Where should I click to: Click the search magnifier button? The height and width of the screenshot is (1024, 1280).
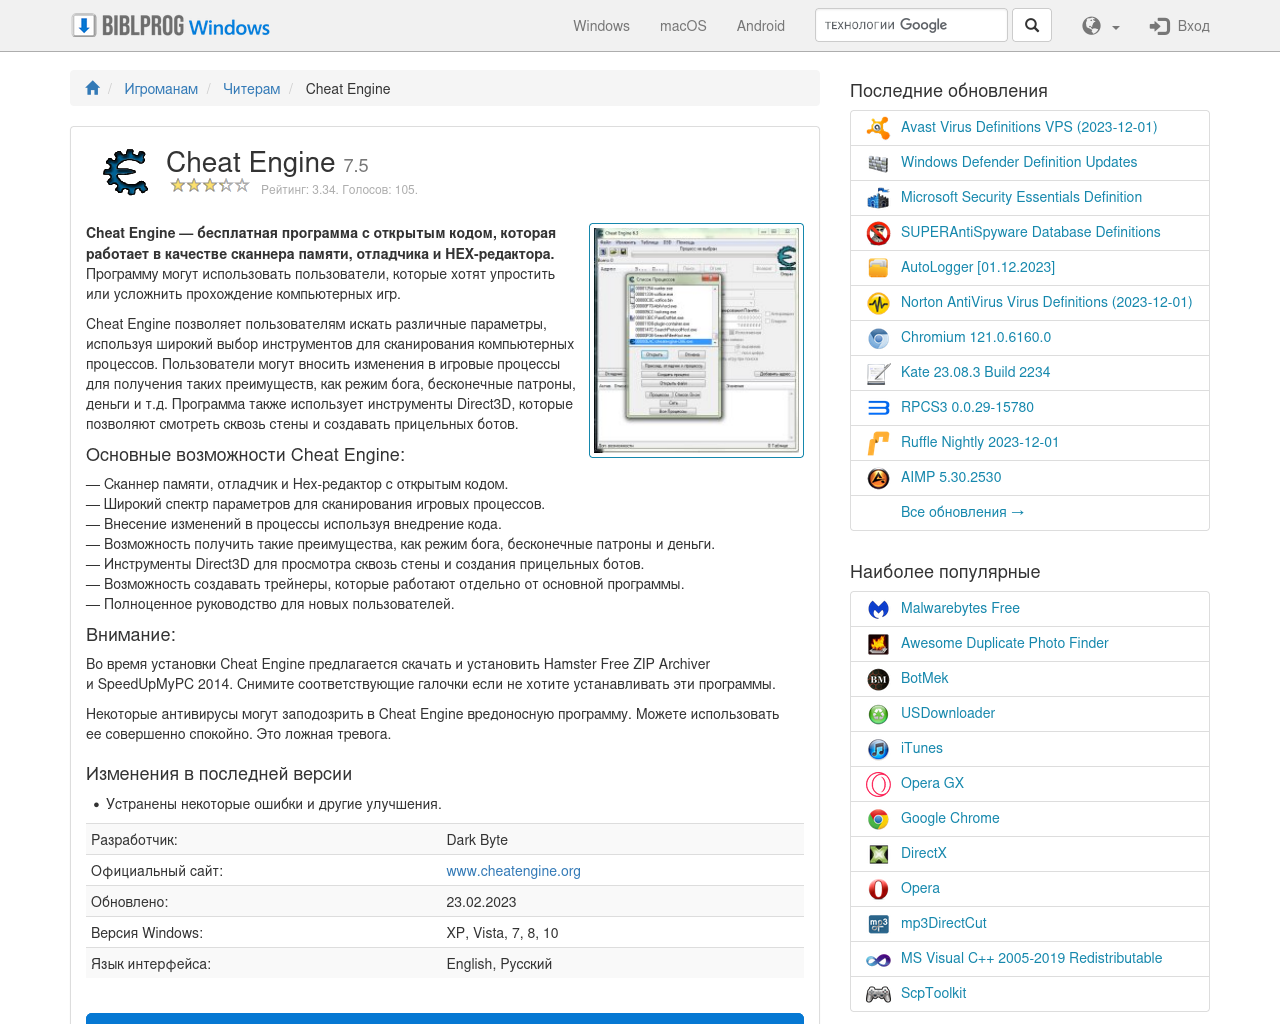[1032, 25]
